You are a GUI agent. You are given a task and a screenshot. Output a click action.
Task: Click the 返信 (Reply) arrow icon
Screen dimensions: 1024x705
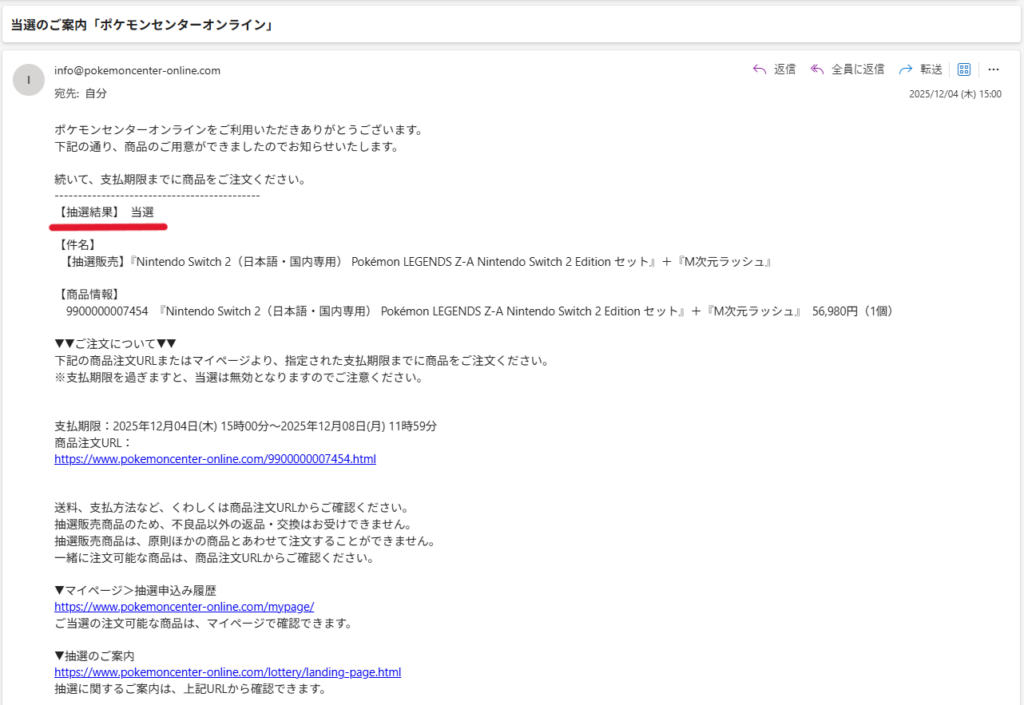(x=759, y=69)
